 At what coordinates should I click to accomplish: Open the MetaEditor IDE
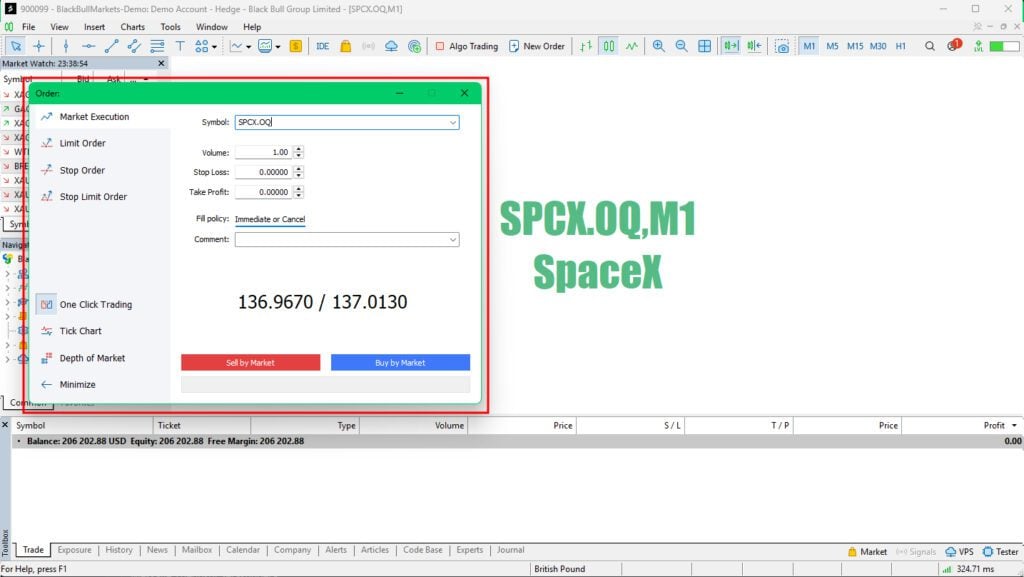pos(323,46)
